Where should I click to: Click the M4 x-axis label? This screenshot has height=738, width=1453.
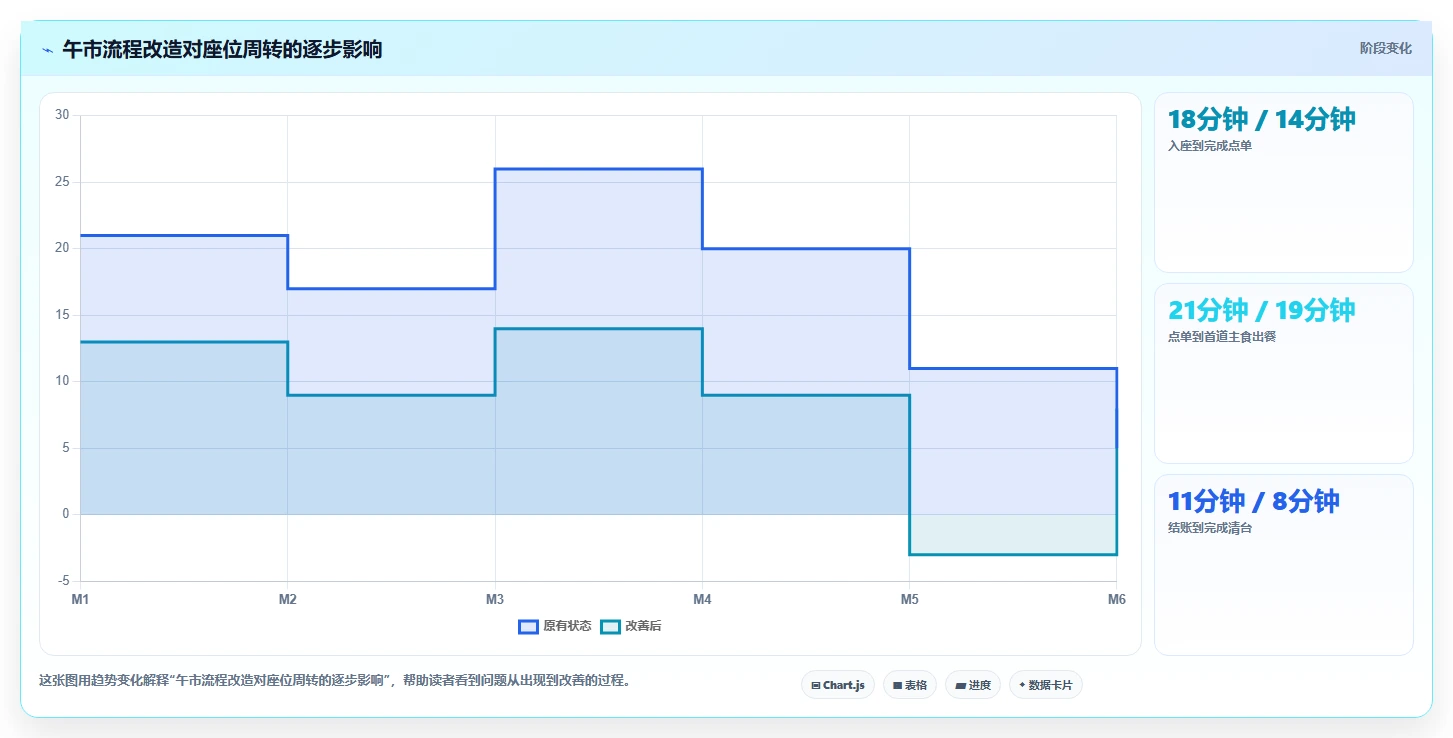(x=702, y=599)
